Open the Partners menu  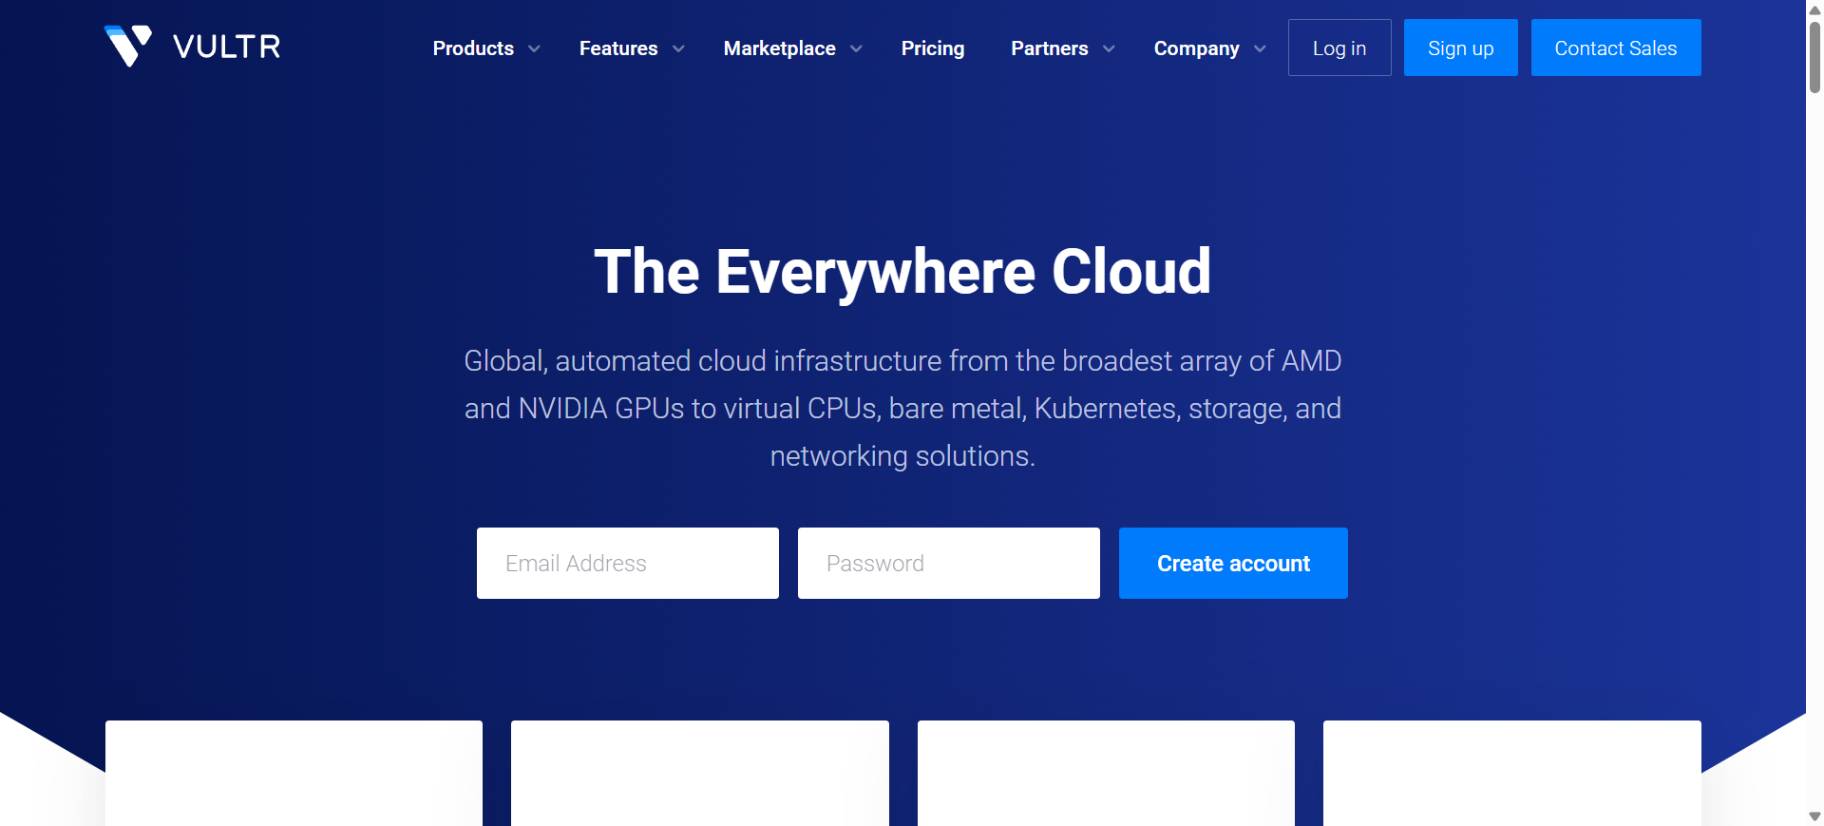tap(1049, 48)
